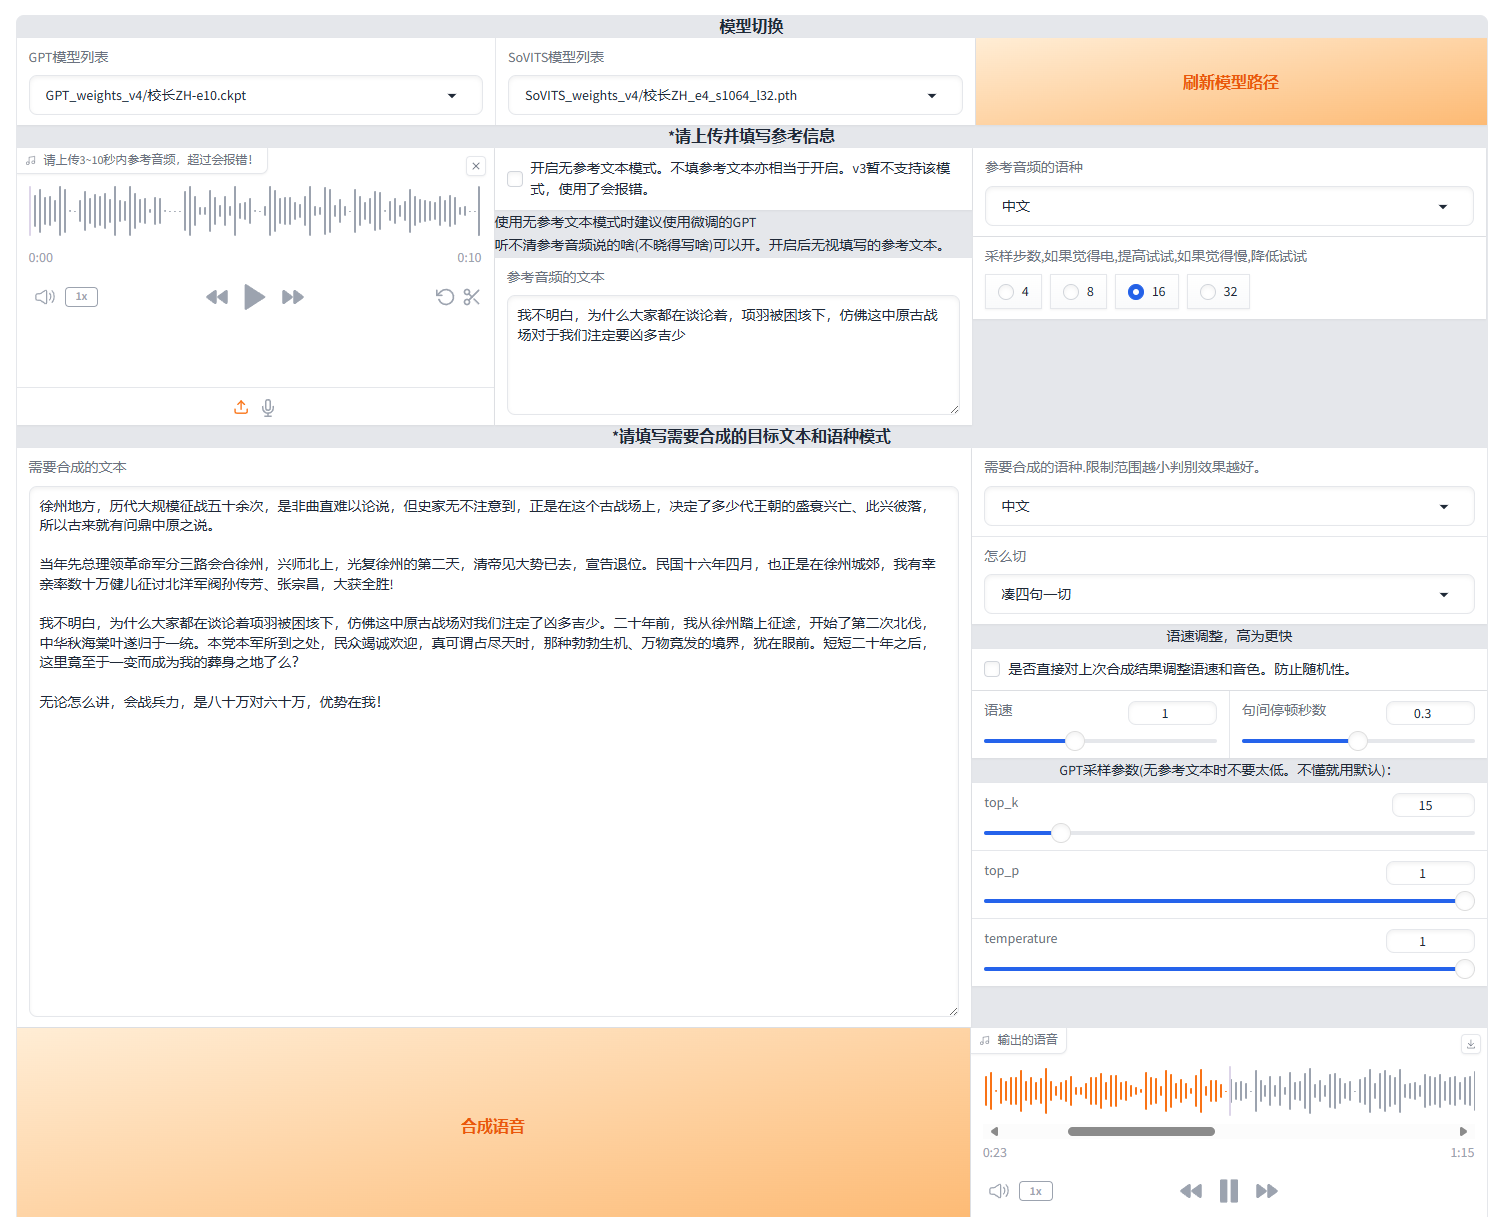The width and height of the screenshot is (1500, 1217).
Task: Download the output audio file
Action: coord(1470,1044)
